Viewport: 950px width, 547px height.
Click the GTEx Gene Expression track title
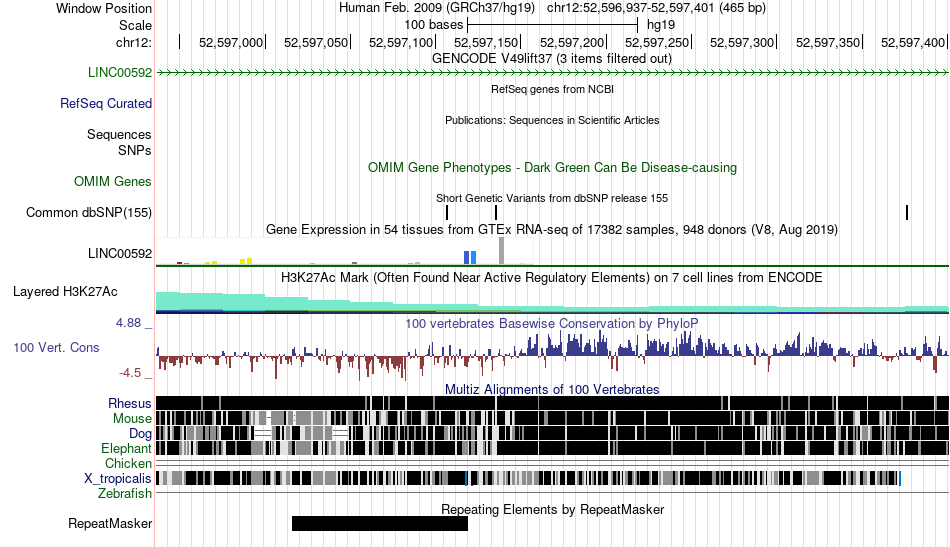552,230
